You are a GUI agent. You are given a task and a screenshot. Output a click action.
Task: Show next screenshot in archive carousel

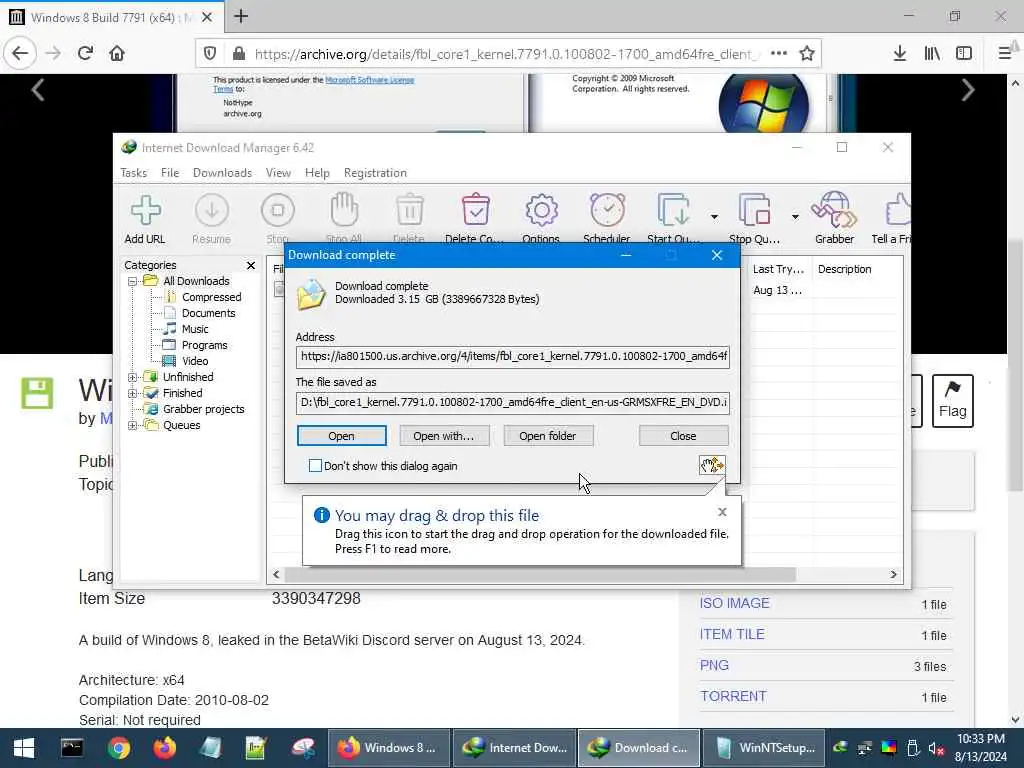[968, 90]
